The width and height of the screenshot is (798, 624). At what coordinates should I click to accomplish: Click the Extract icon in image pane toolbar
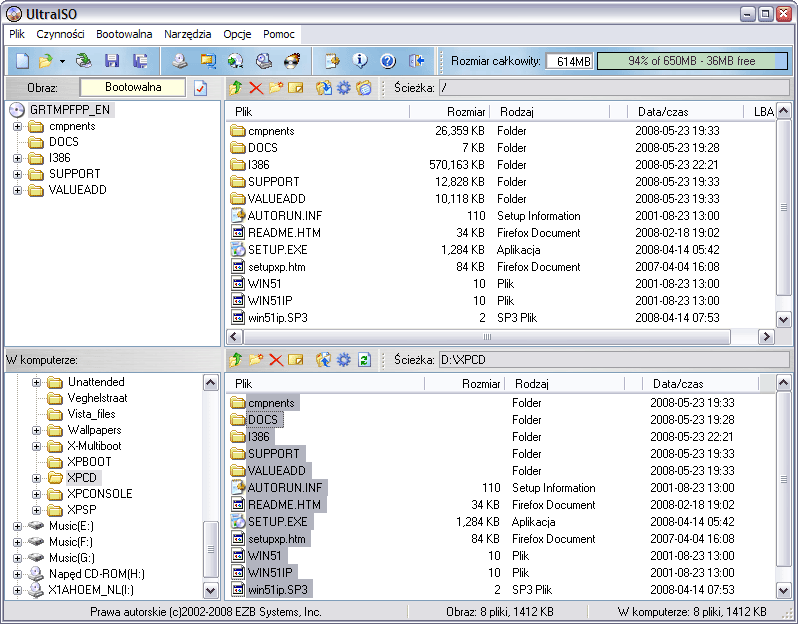click(324, 88)
